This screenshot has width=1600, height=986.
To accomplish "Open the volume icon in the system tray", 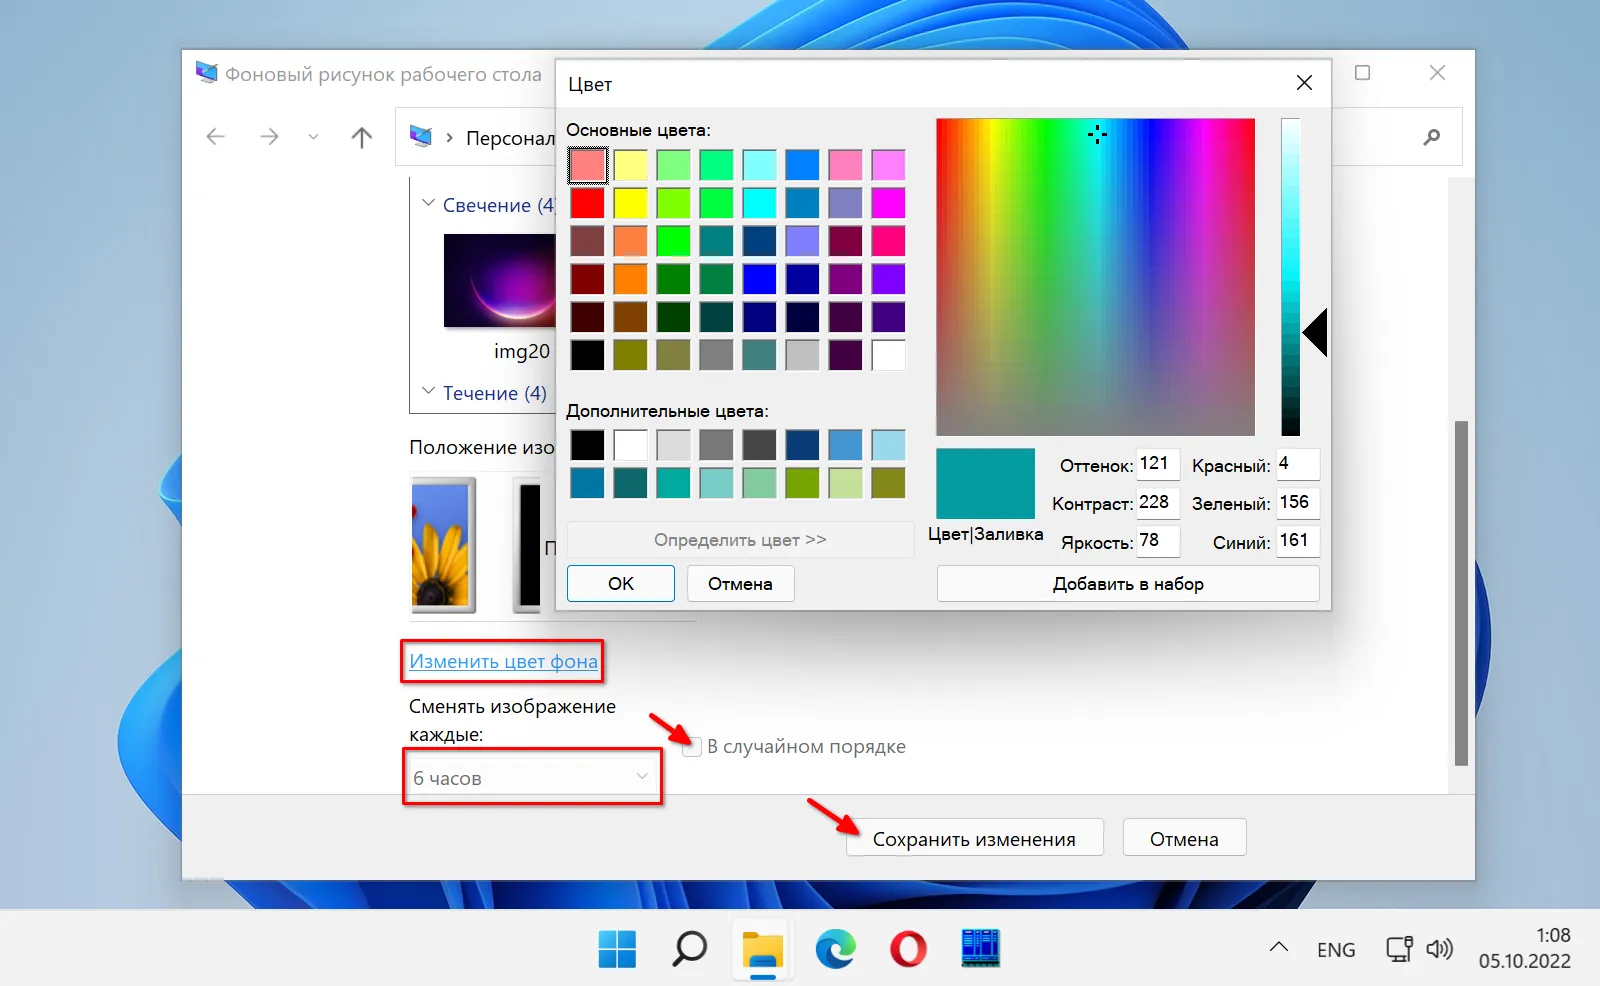I will (x=1439, y=948).
